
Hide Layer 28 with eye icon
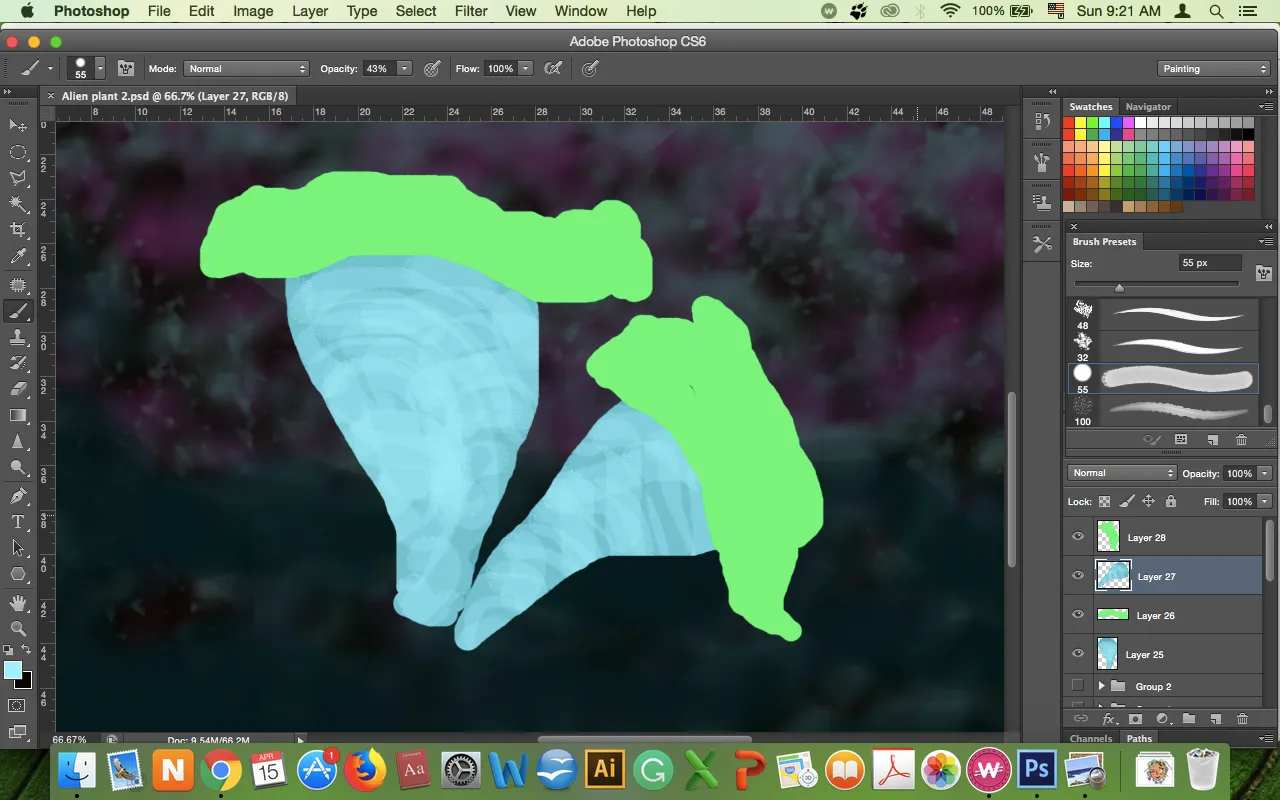click(x=1078, y=537)
